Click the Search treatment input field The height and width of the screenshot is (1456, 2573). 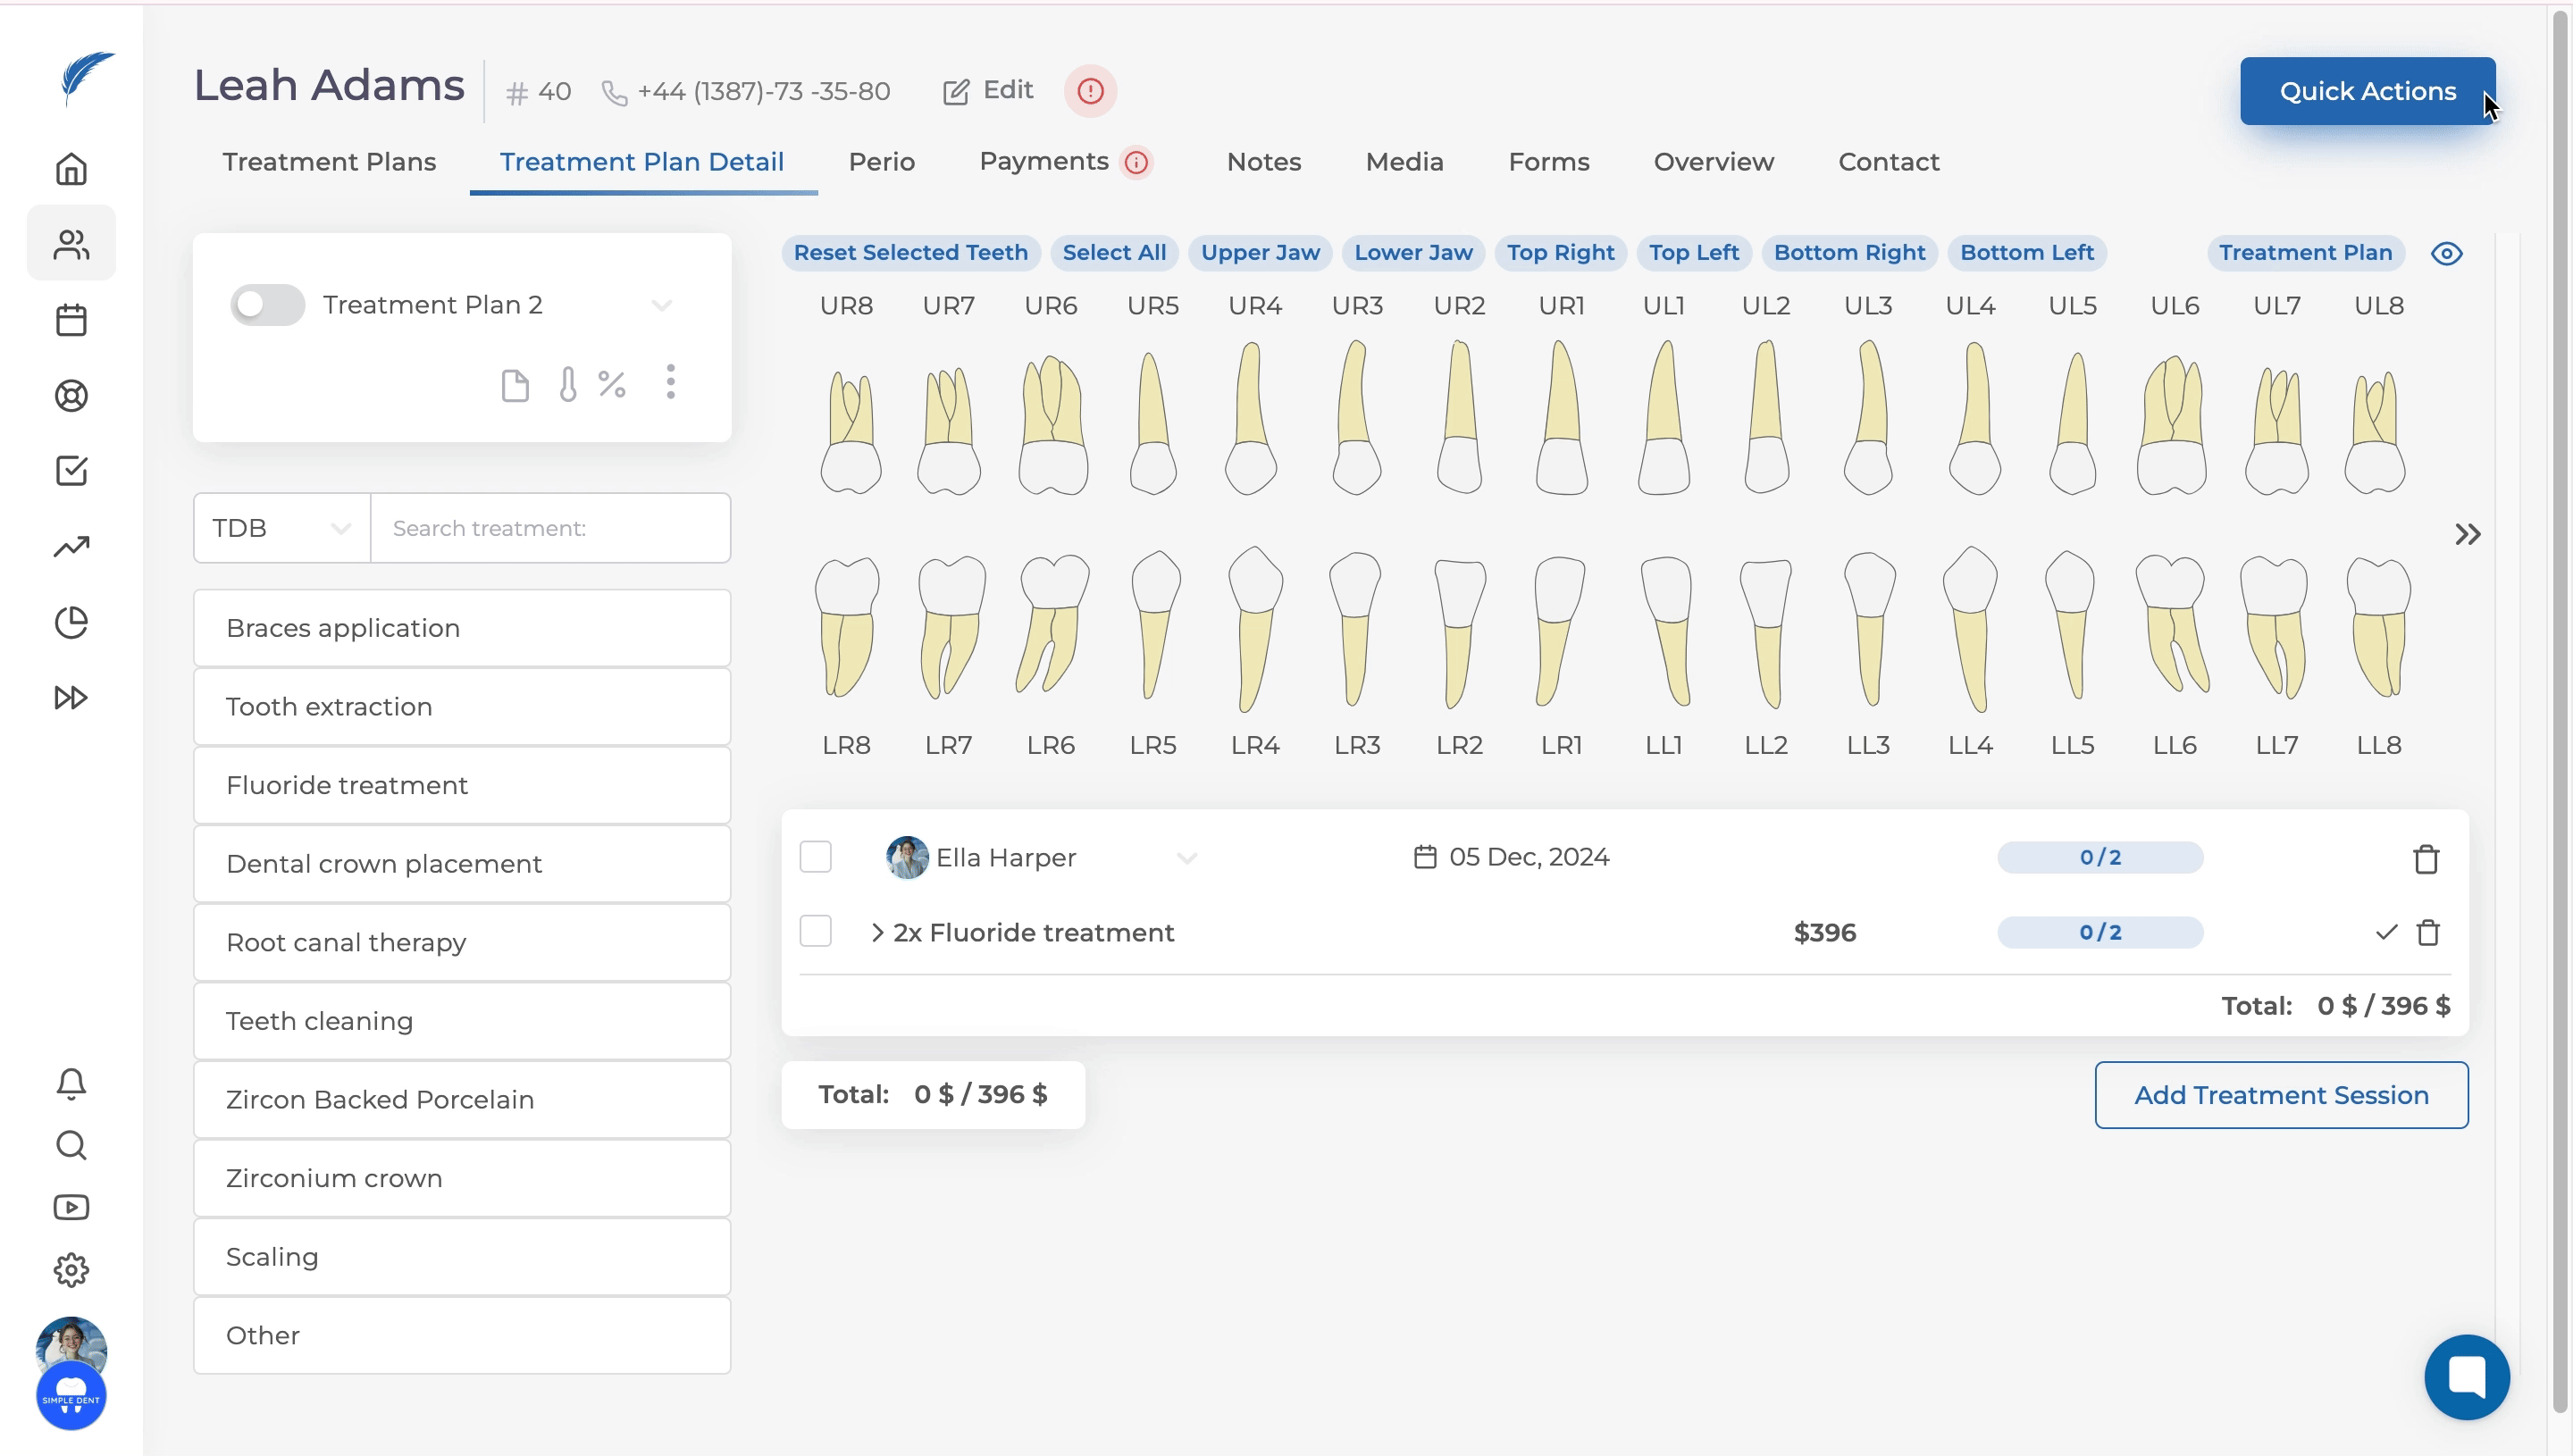550,528
